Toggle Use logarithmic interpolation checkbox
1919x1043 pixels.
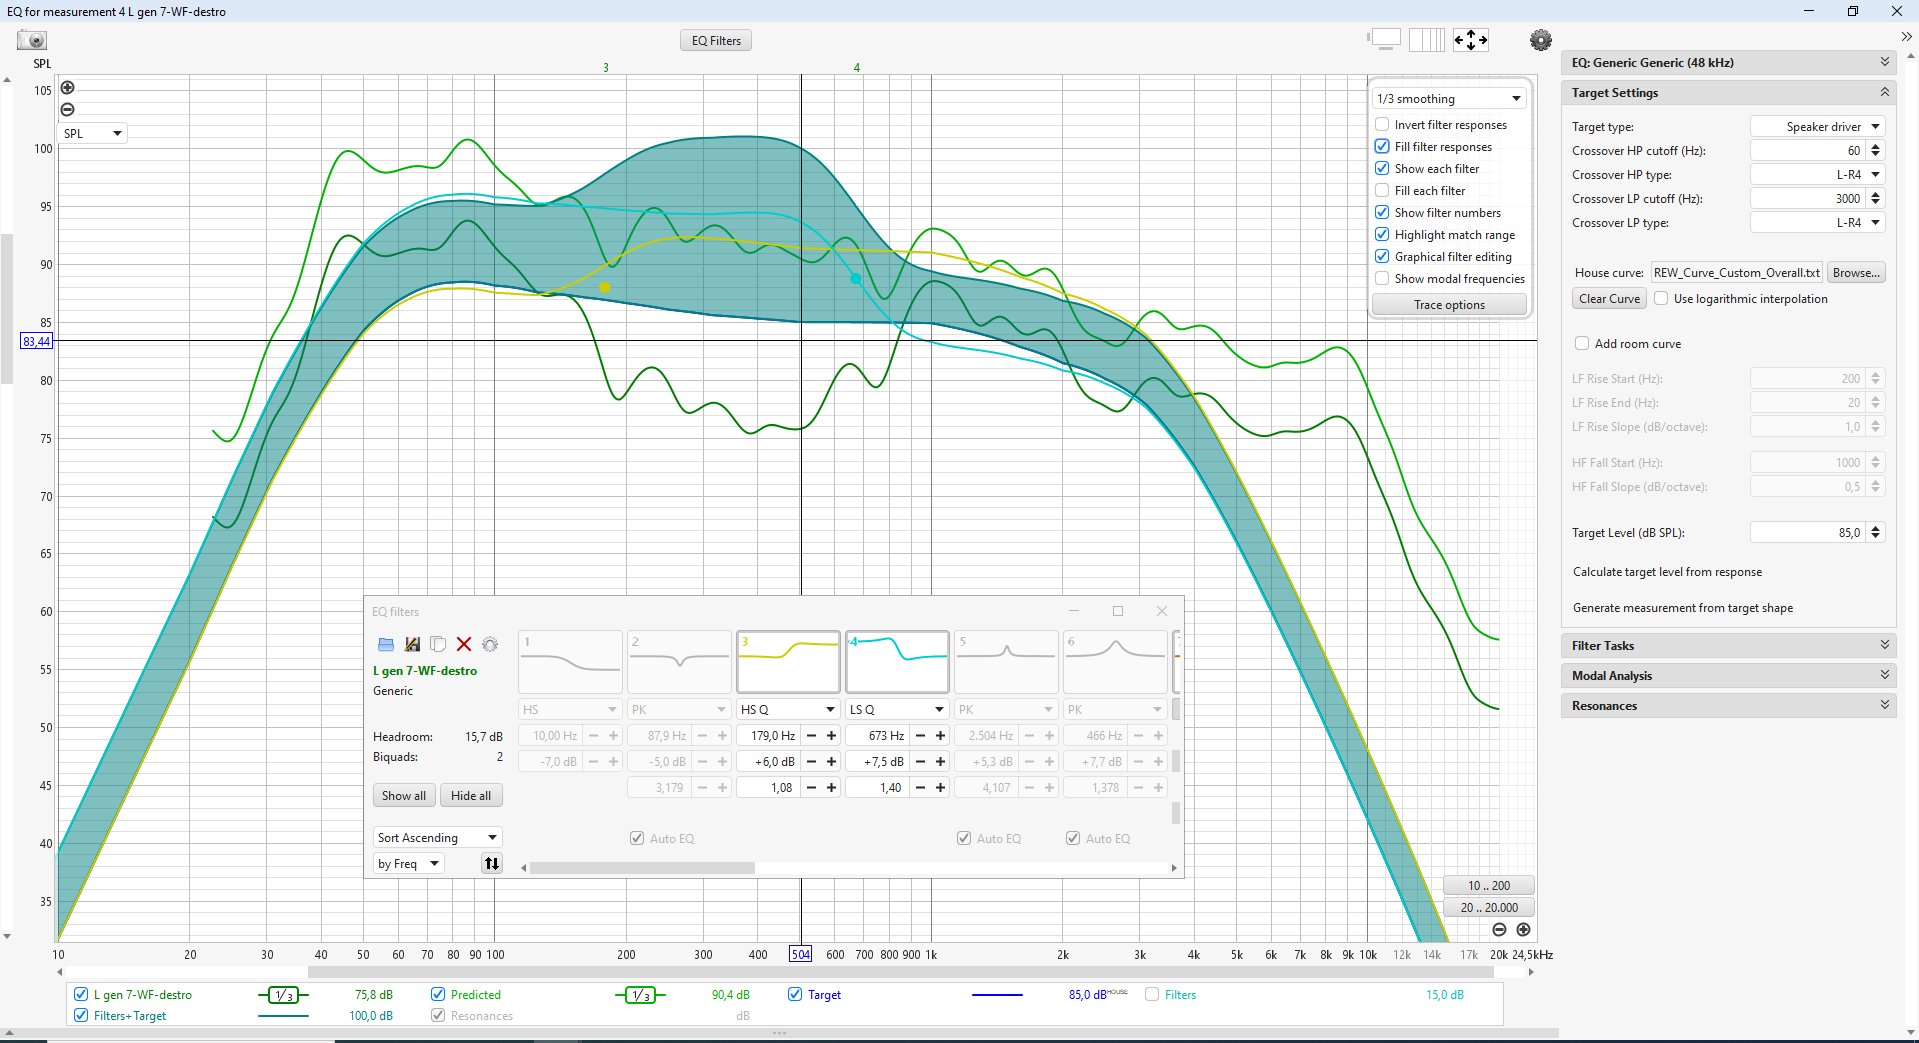[x=1661, y=298]
